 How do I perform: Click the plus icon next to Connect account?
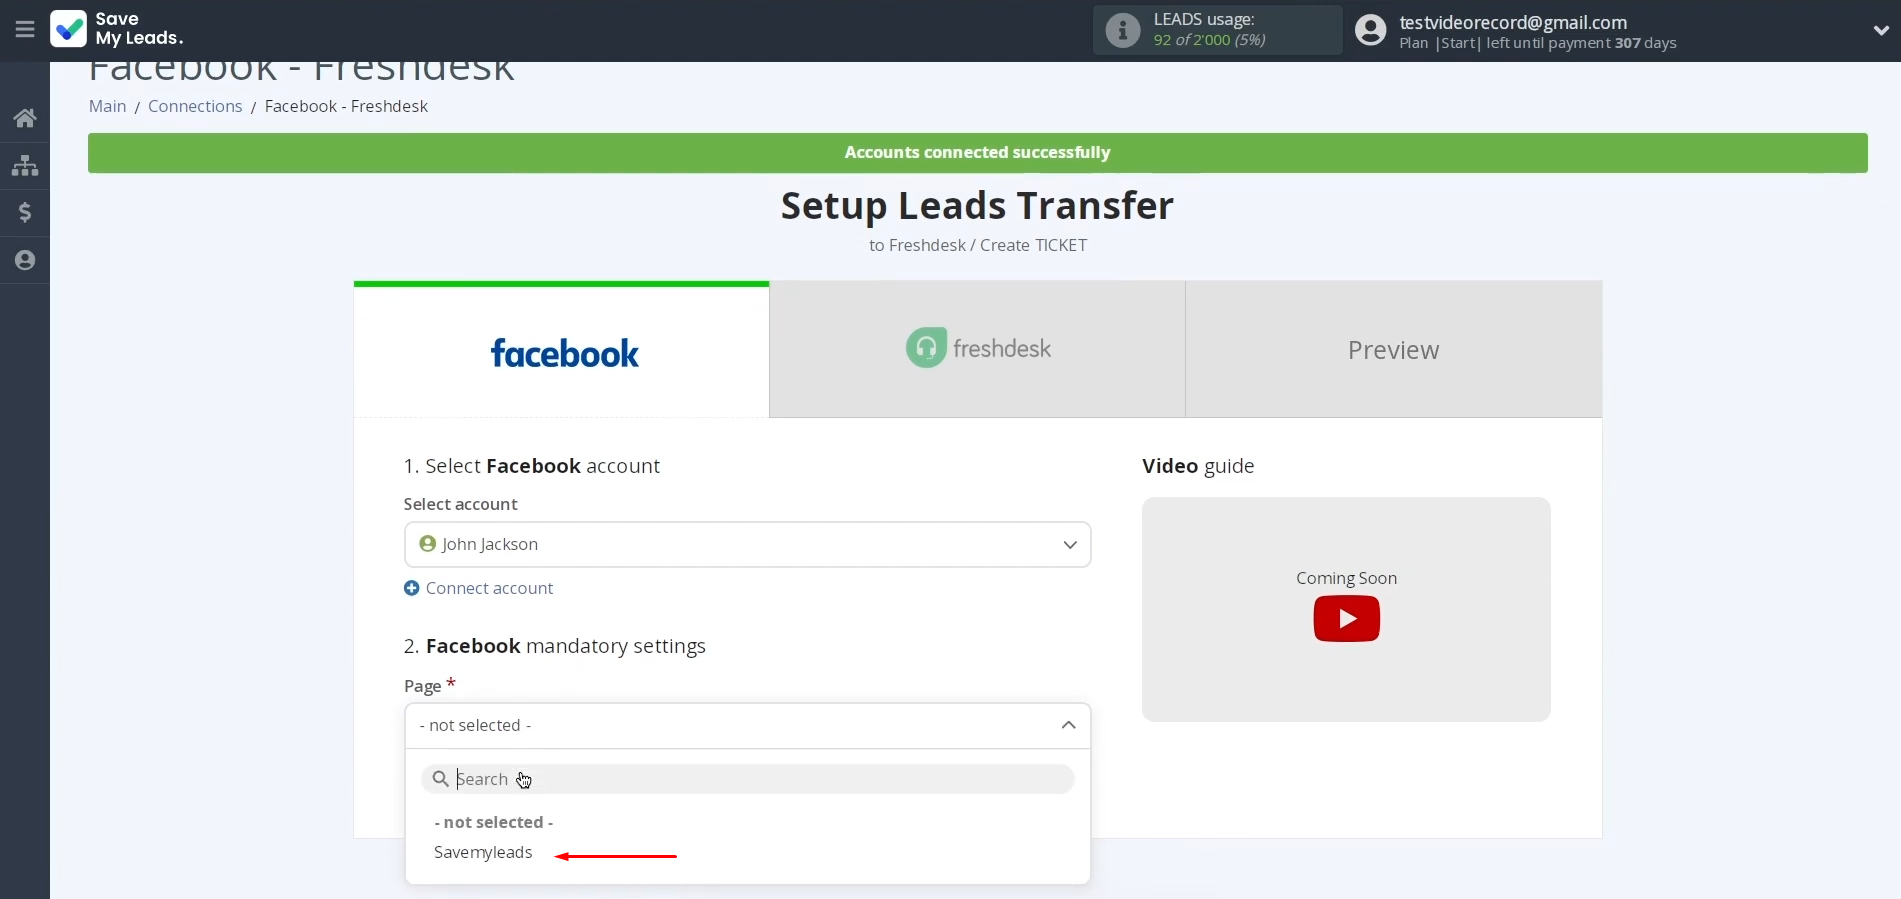coord(411,588)
